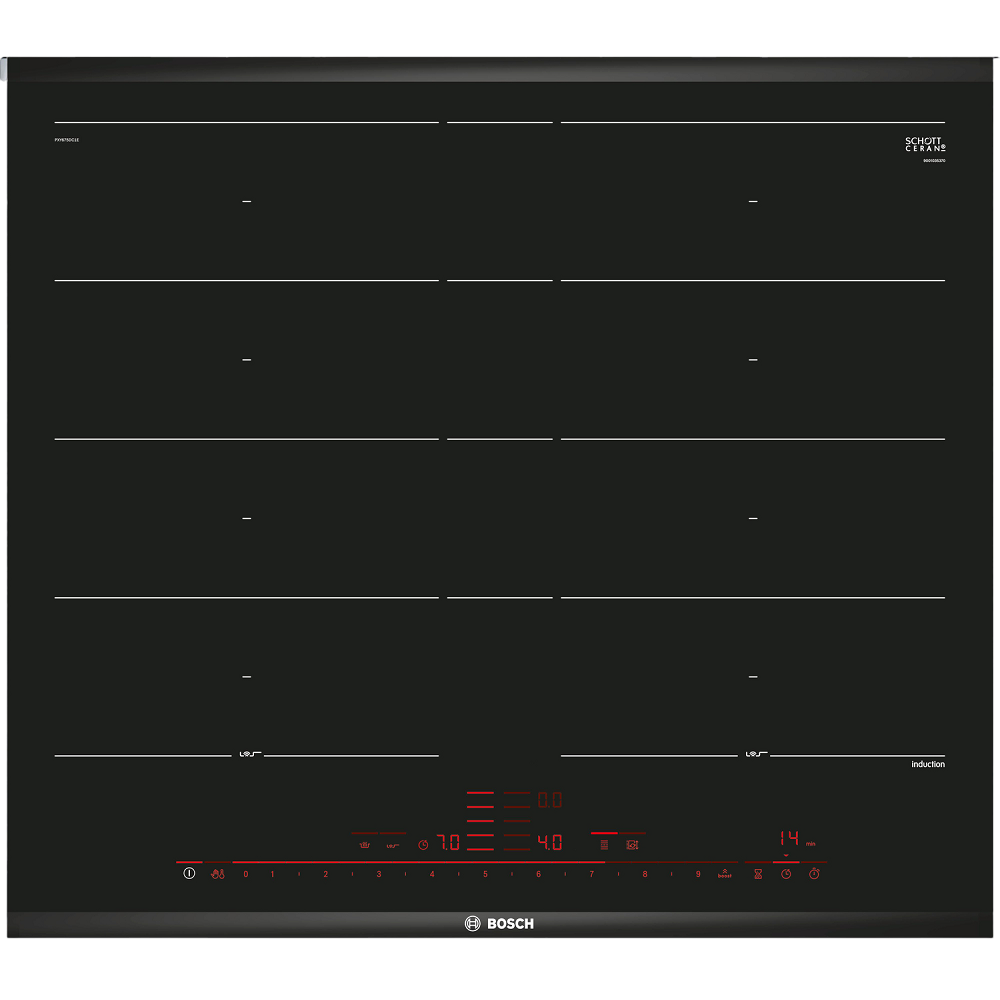
Task: Select the left zone showing 7.0
Action: (x=448, y=842)
